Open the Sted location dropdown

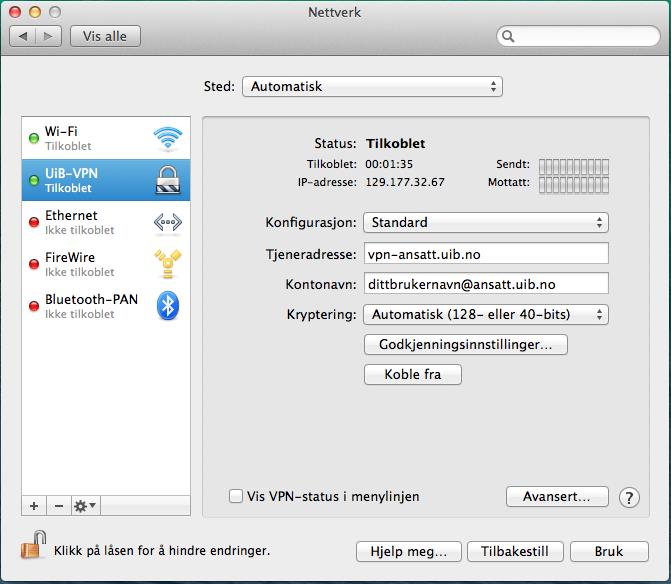tap(372, 87)
